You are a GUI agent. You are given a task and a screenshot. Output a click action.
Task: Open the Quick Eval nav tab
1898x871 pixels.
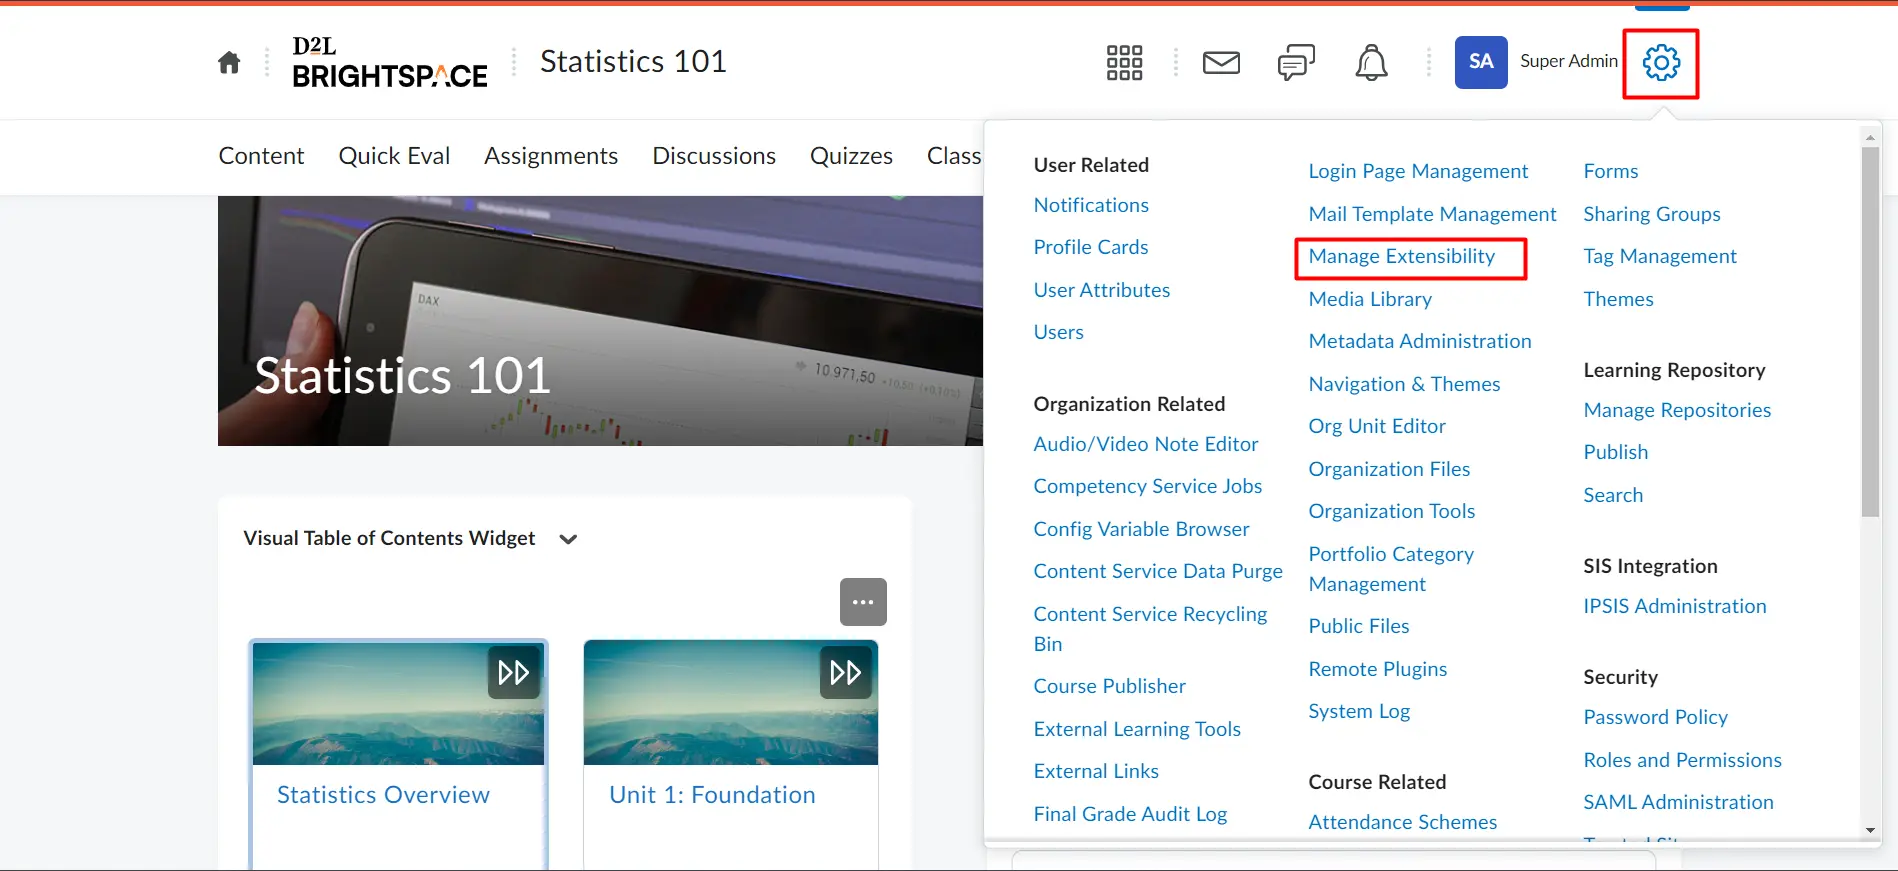coord(394,156)
